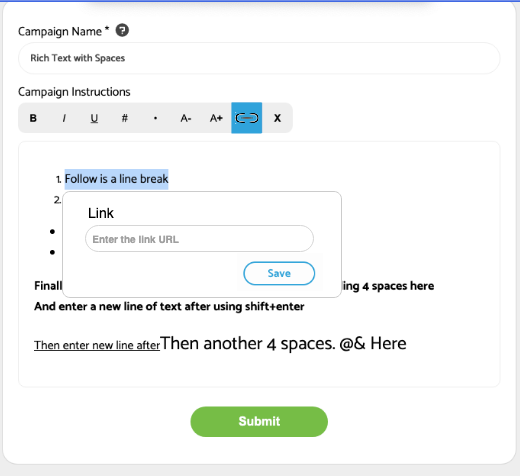Screen dimensions: 520x476
Task: Place cursor in 'And enter a new line' text
Action: click(169, 306)
